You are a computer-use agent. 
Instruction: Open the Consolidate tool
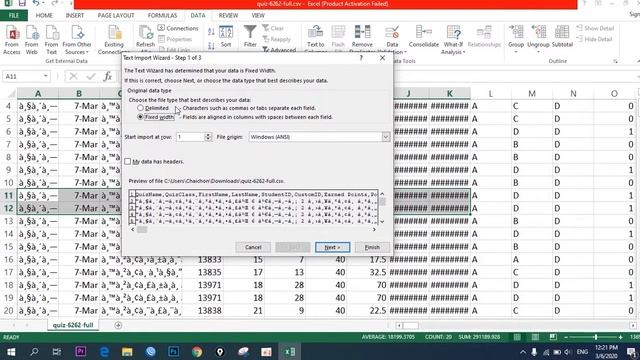424,37
